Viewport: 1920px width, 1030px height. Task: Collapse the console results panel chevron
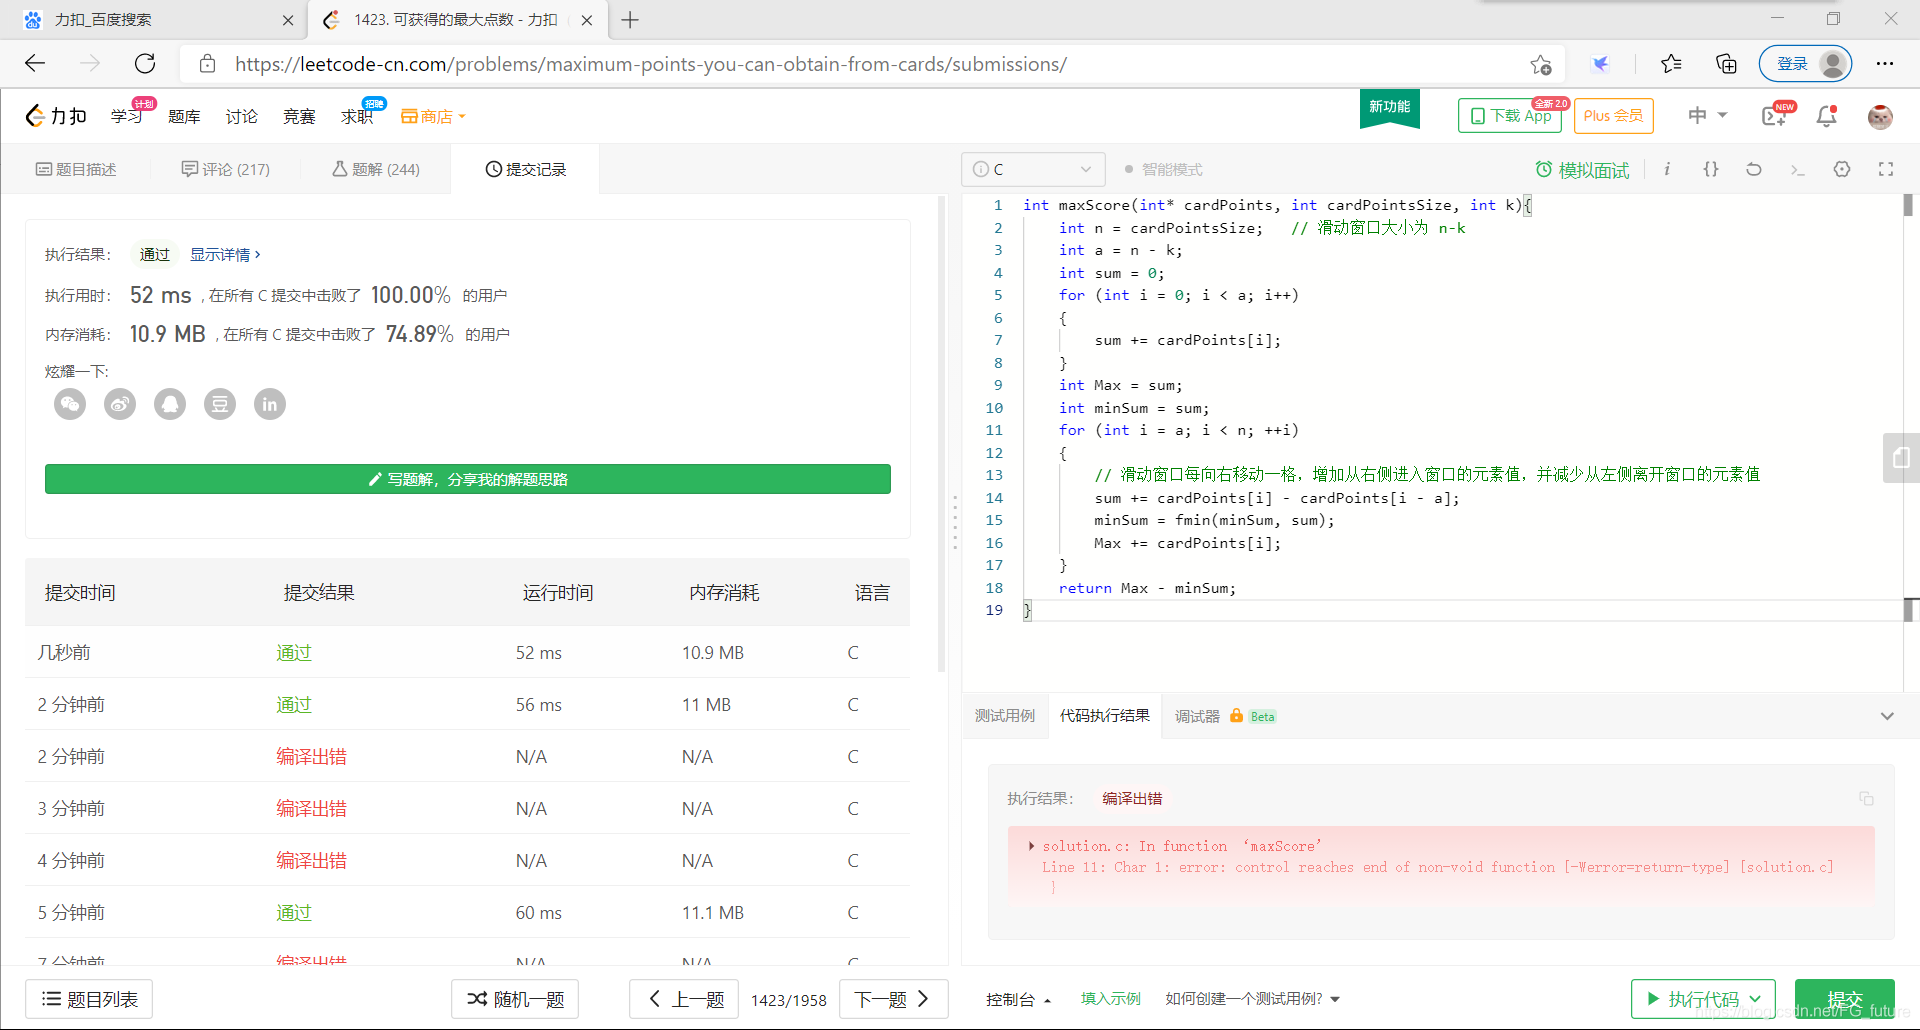1887,716
